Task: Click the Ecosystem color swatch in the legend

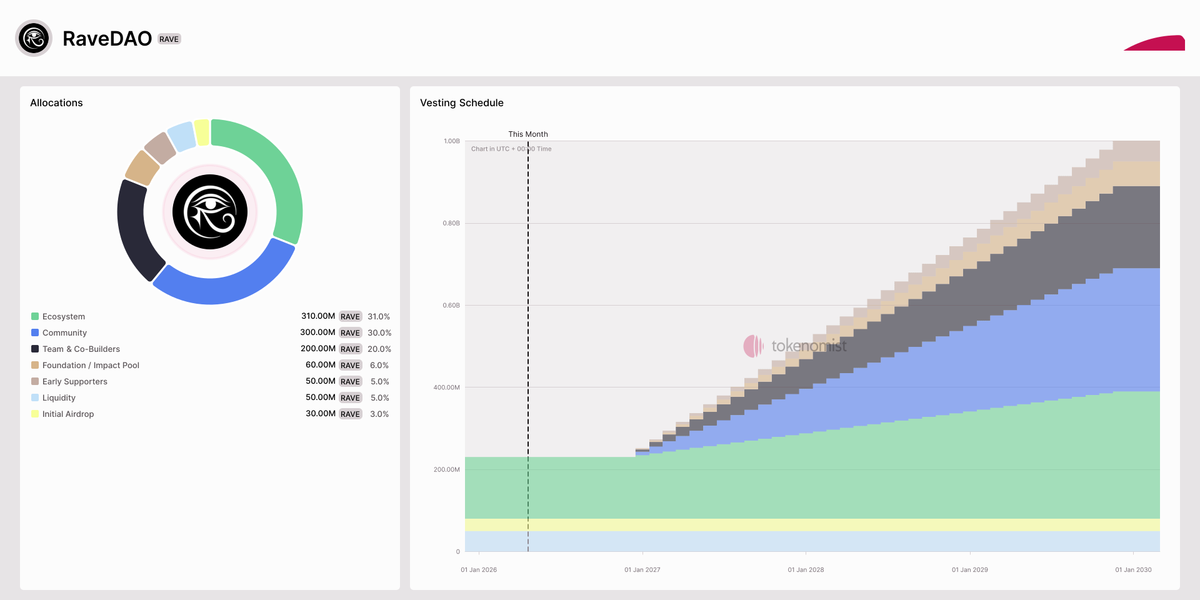Action: tap(34, 316)
